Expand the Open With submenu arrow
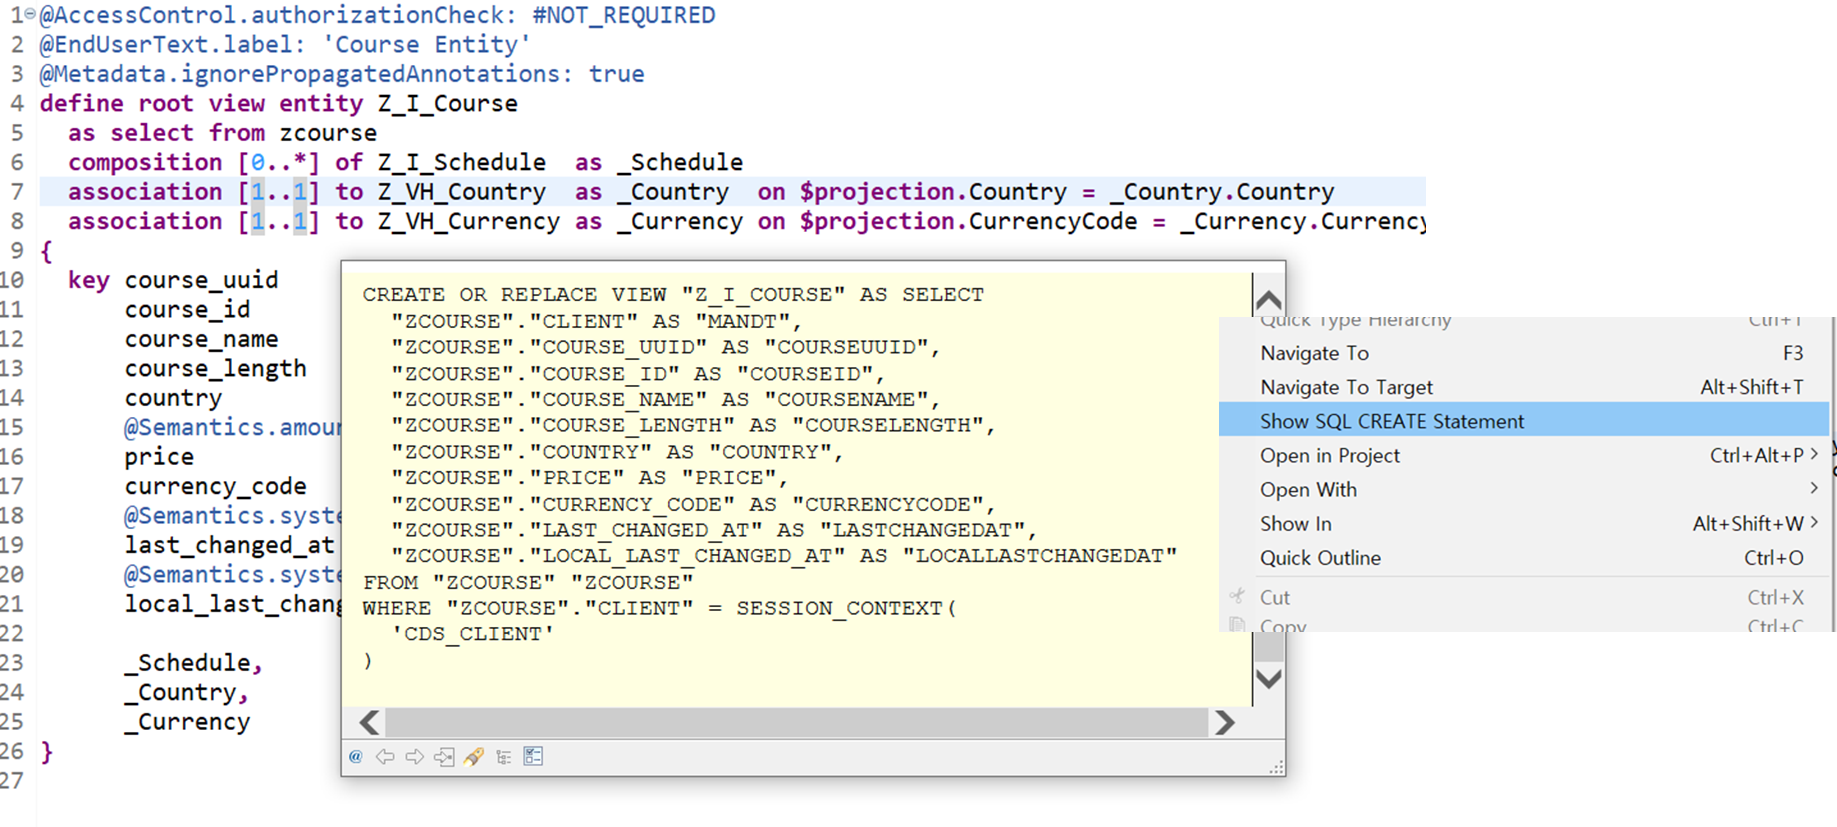Viewport: 1837px width, 827px height. point(1814,489)
